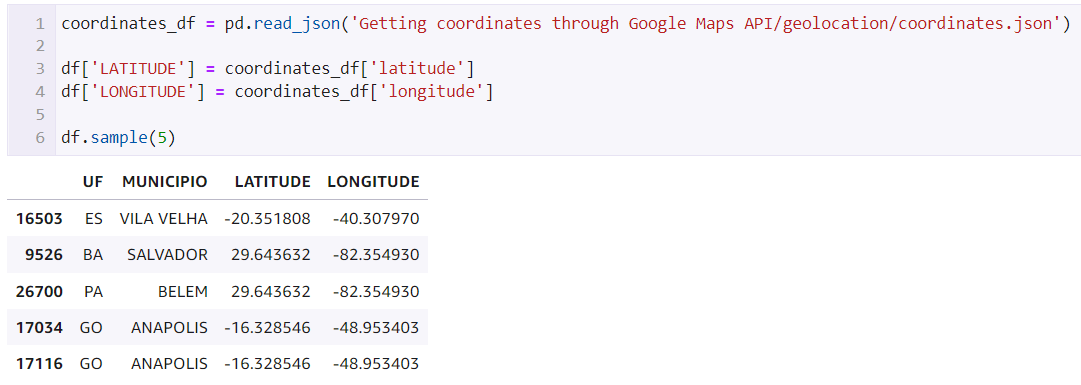Click the LATITUDE column header
This screenshot has height=385, width=1081.
pyautogui.click(x=272, y=182)
